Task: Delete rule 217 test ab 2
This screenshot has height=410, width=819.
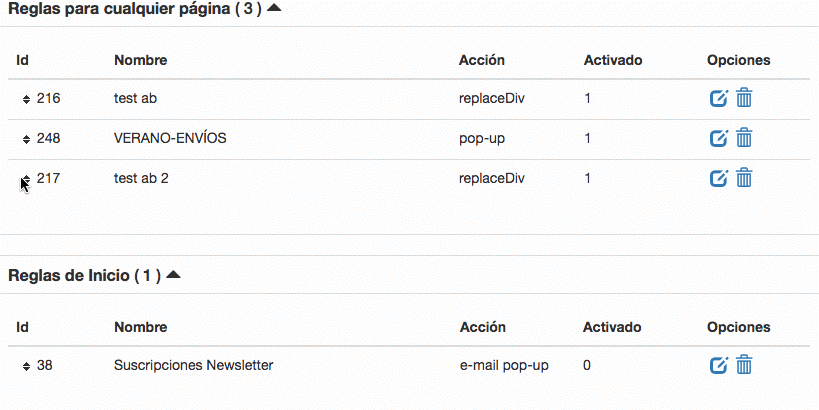Action: (744, 178)
